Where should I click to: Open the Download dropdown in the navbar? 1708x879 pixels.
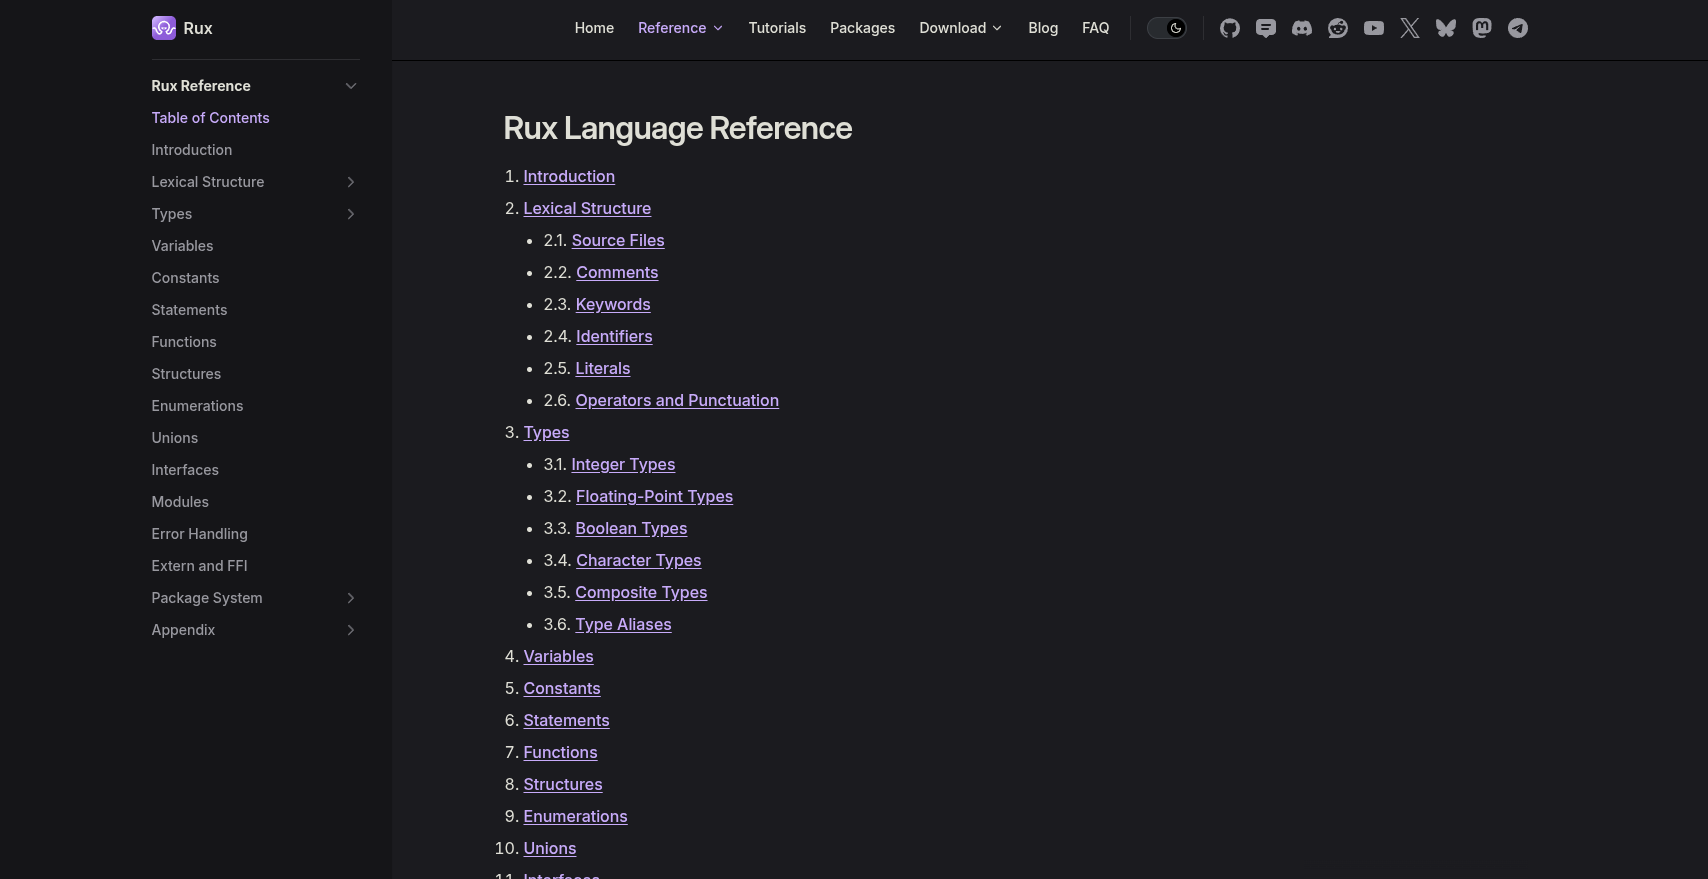pos(960,28)
